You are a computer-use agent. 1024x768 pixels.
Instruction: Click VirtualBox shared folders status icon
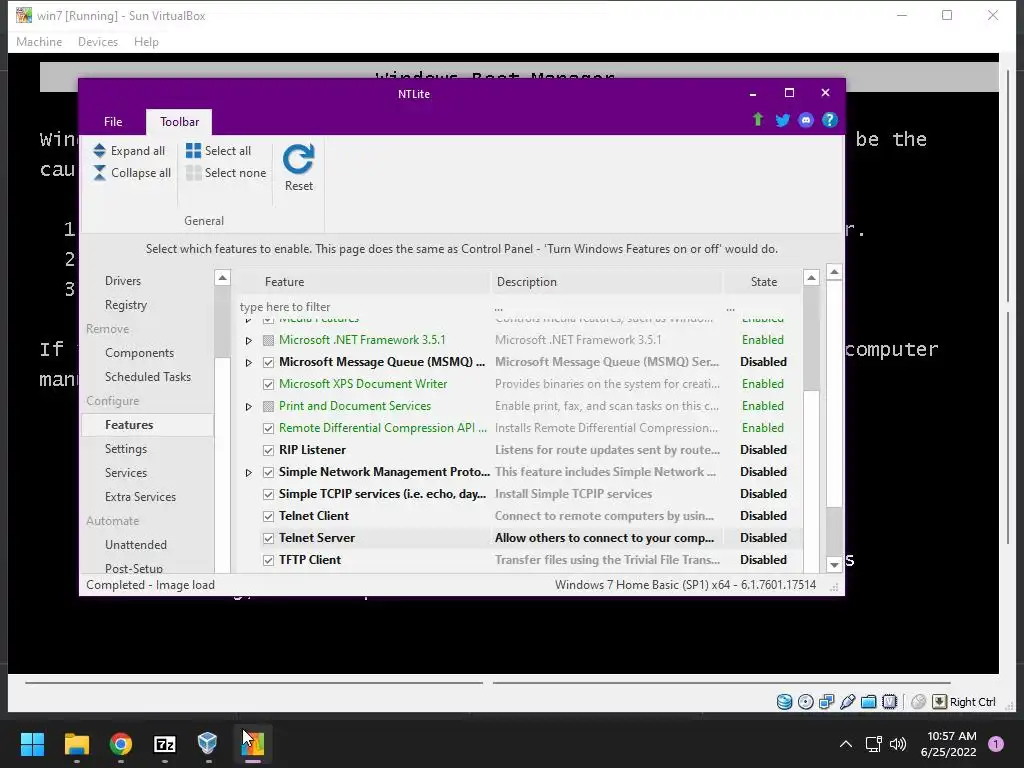tap(869, 702)
